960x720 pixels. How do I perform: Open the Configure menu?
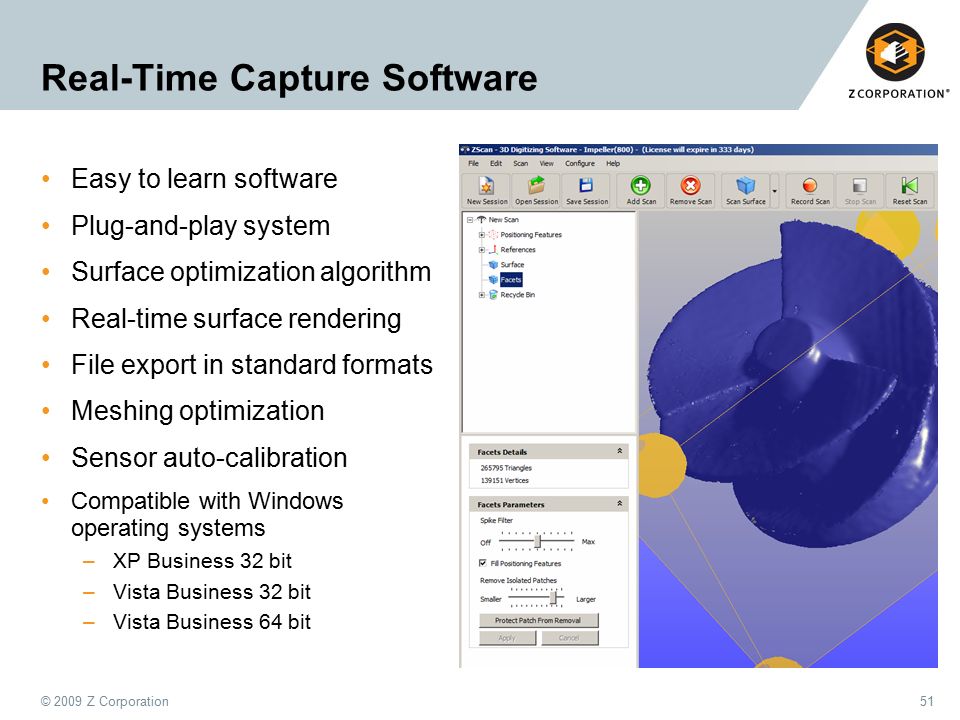[x=580, y=163]
